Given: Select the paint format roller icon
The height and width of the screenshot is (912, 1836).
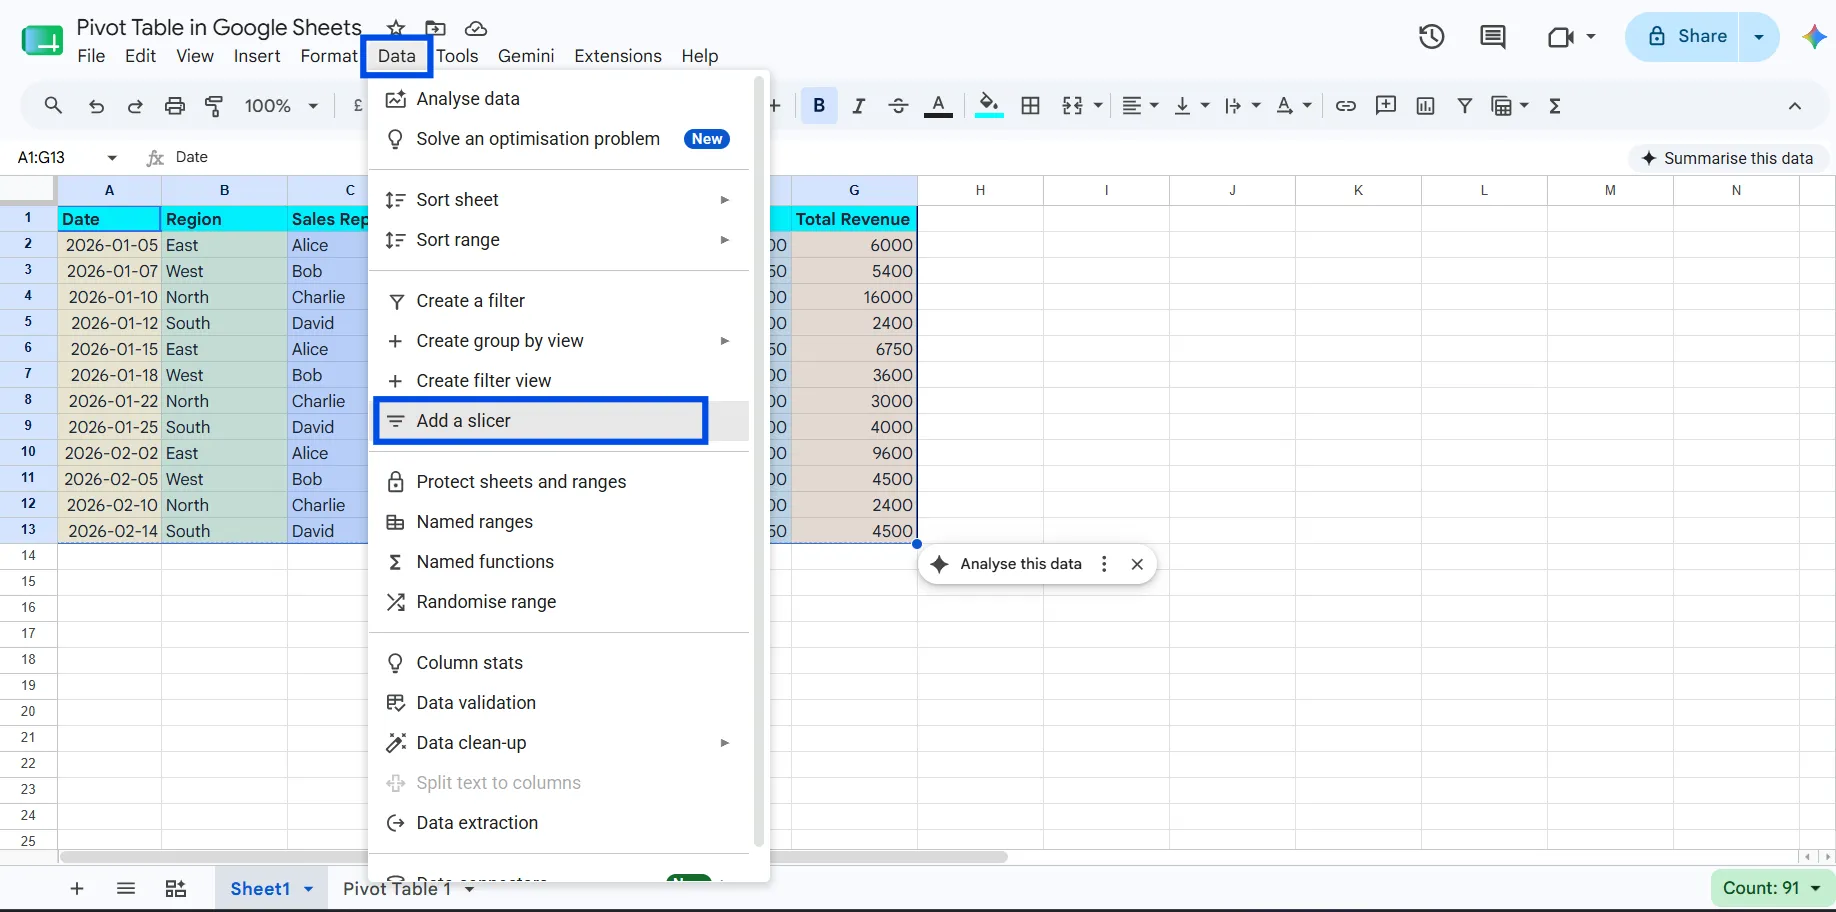Looking at the screenshot, I should (x=214, y=106).
